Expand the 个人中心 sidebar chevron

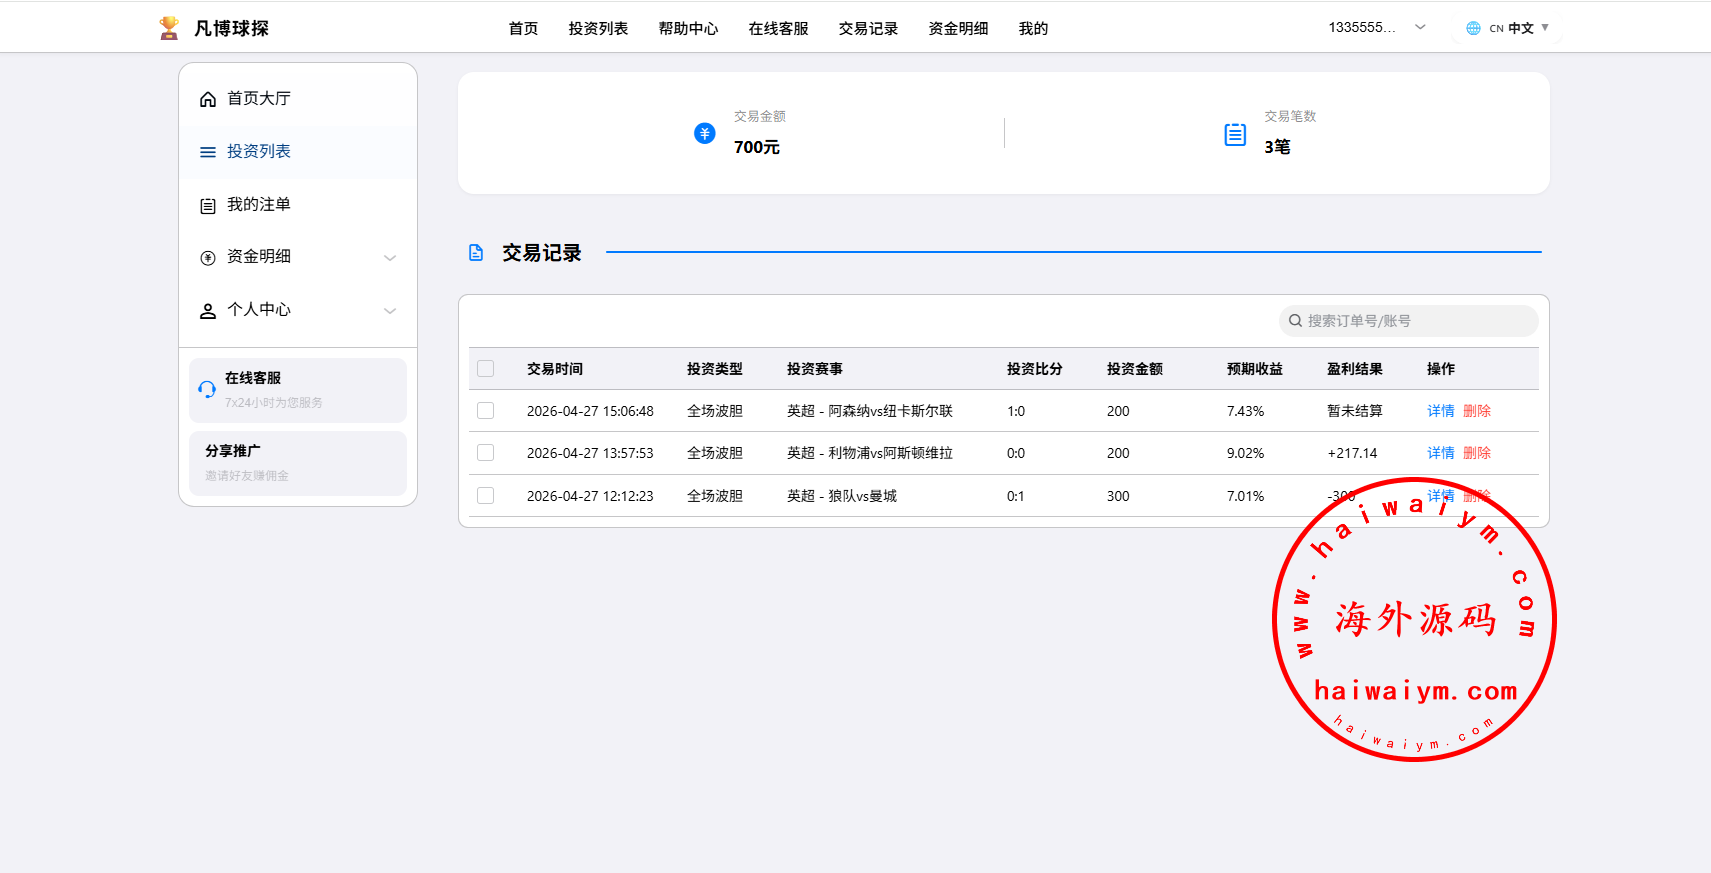(390, 311)
